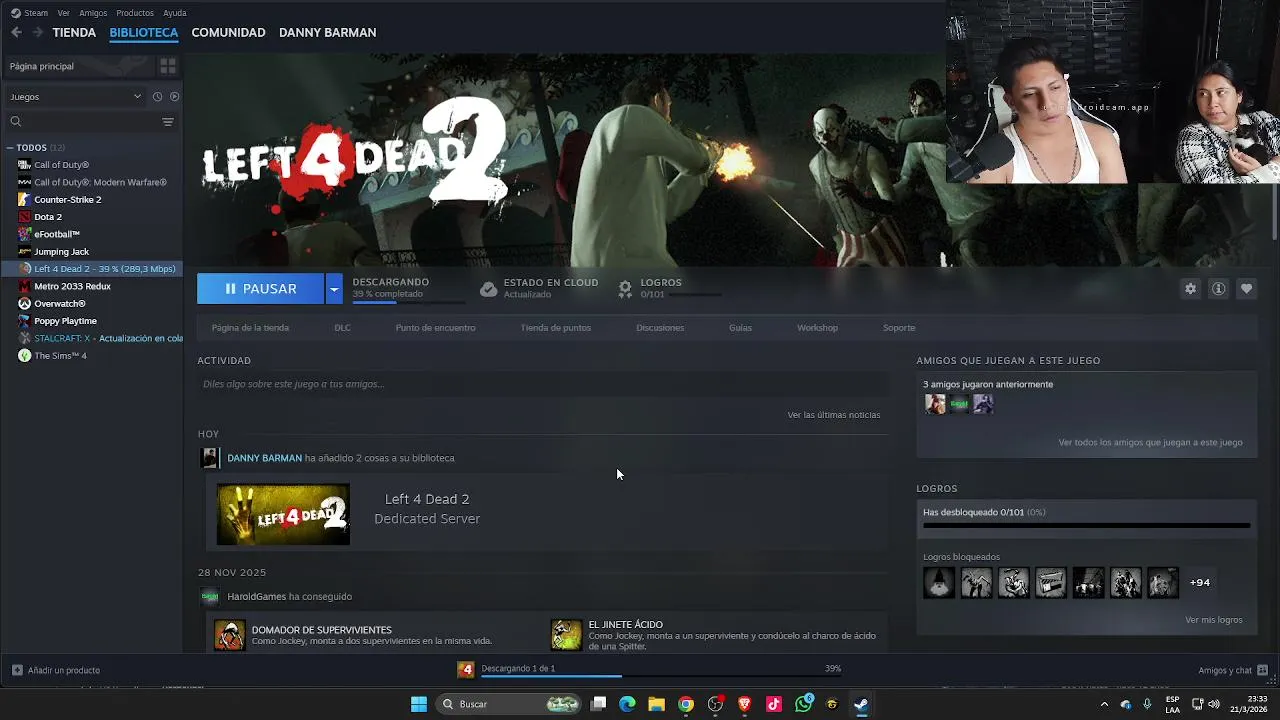Open Amigos y chat icon
Viewport: 1280px width, 720px height.
1262,670
